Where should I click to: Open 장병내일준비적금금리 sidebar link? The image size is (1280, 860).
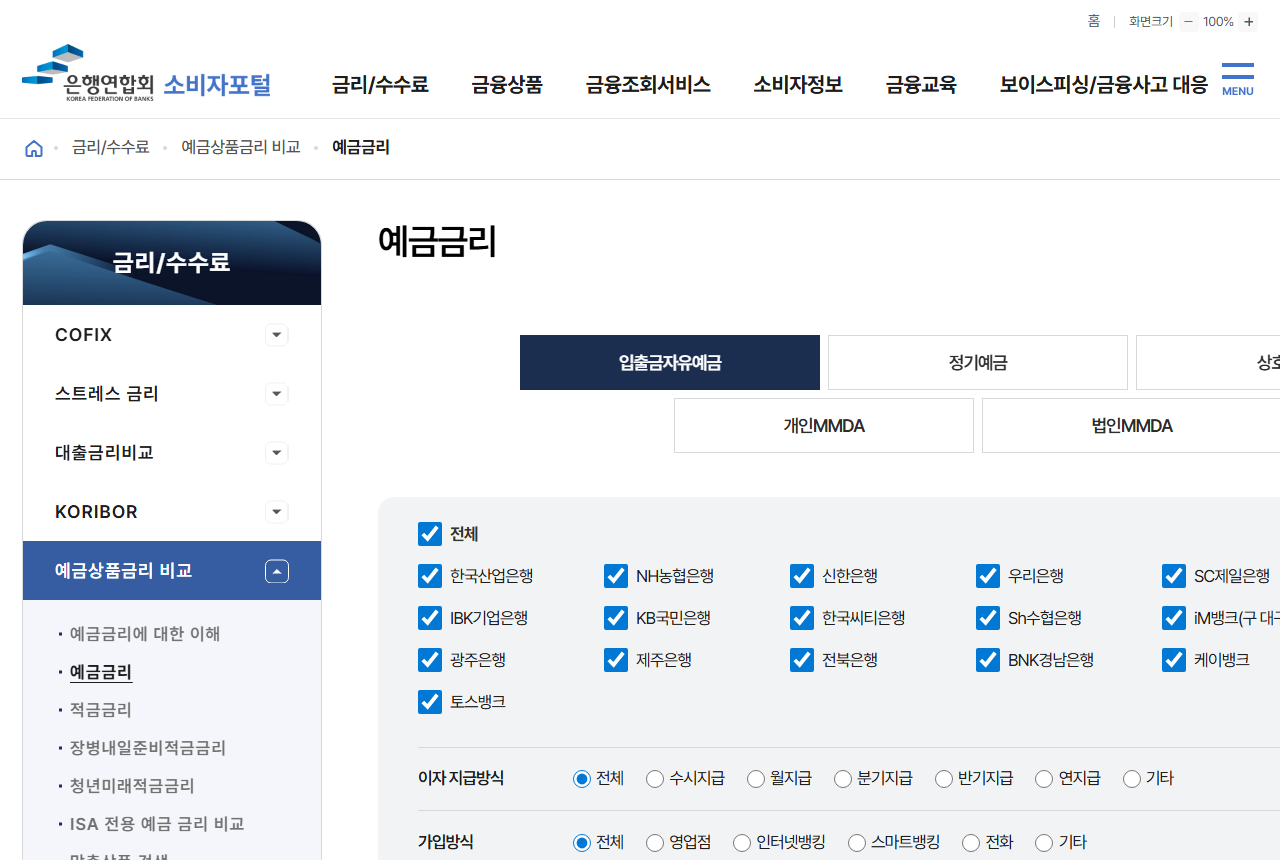click(148, 748)
